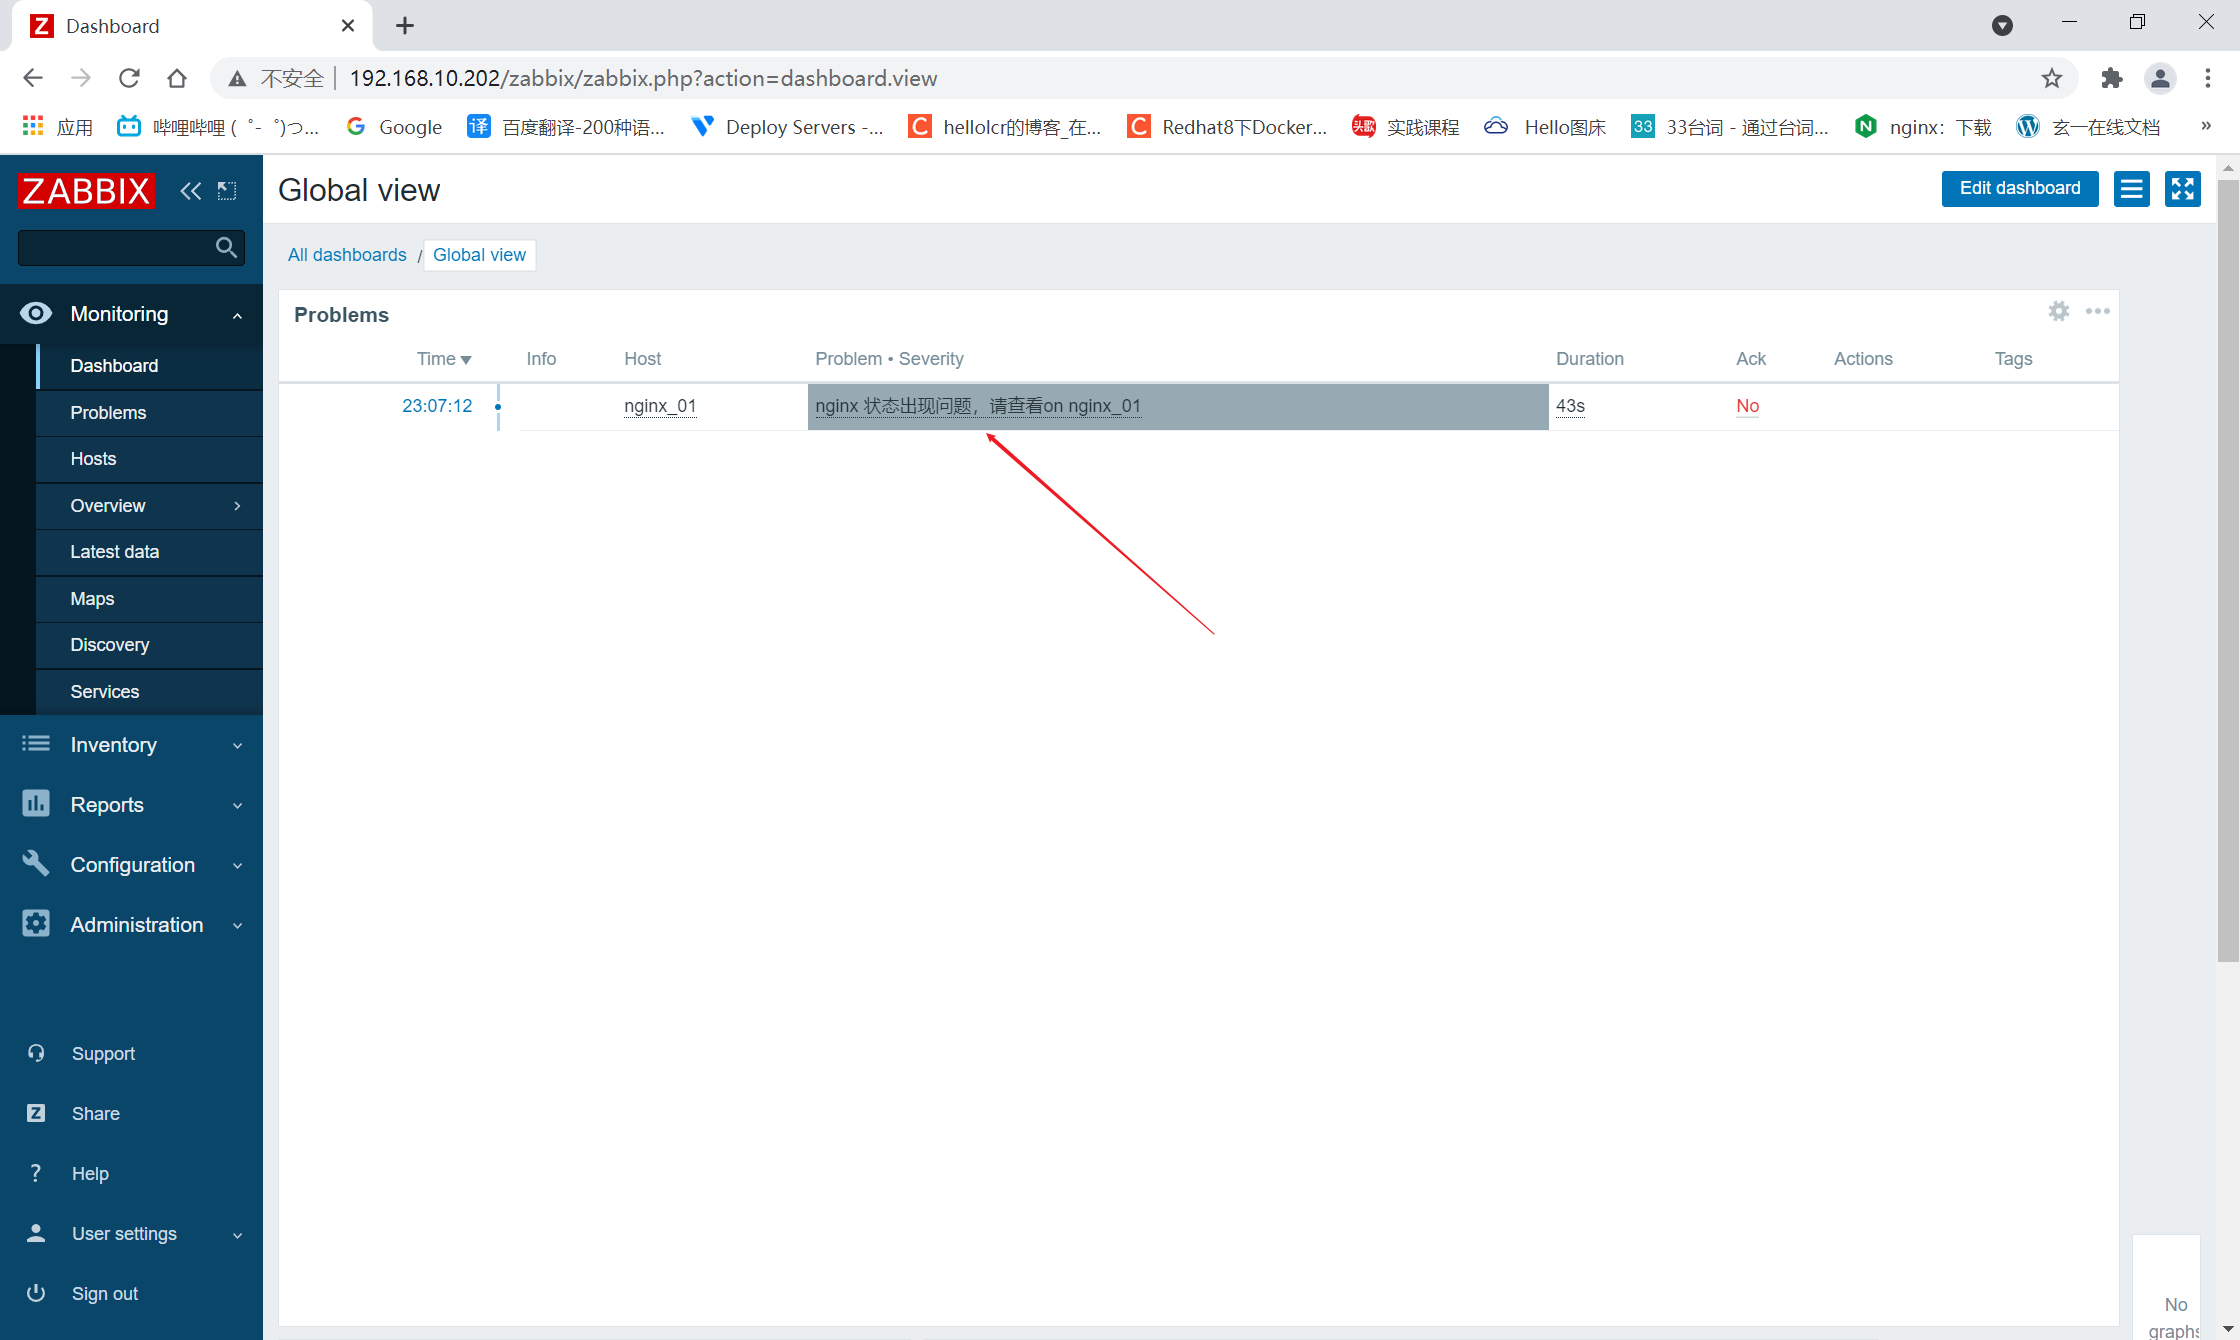Click nginx_01 host link
Viewport: 2240px width, 1340px height.
click(660, 405)
